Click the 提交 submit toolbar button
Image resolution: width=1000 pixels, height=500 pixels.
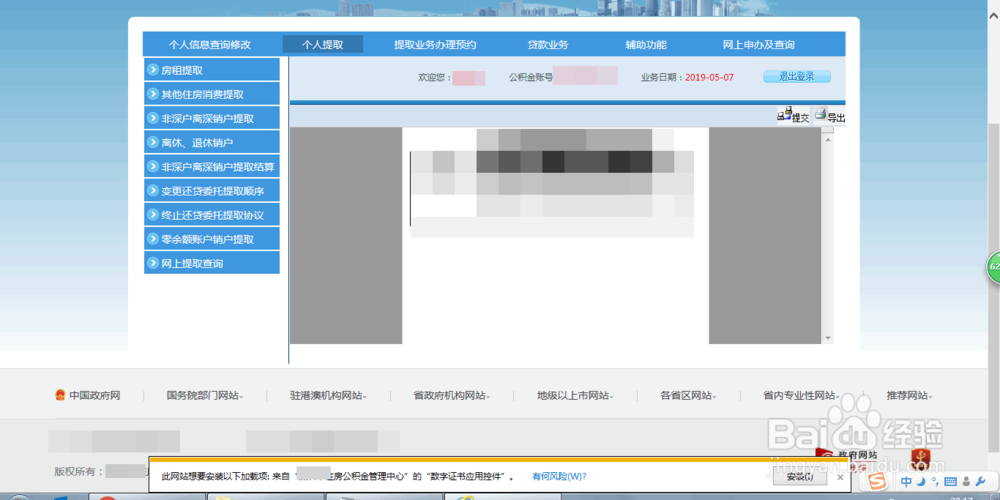[793, 116]
